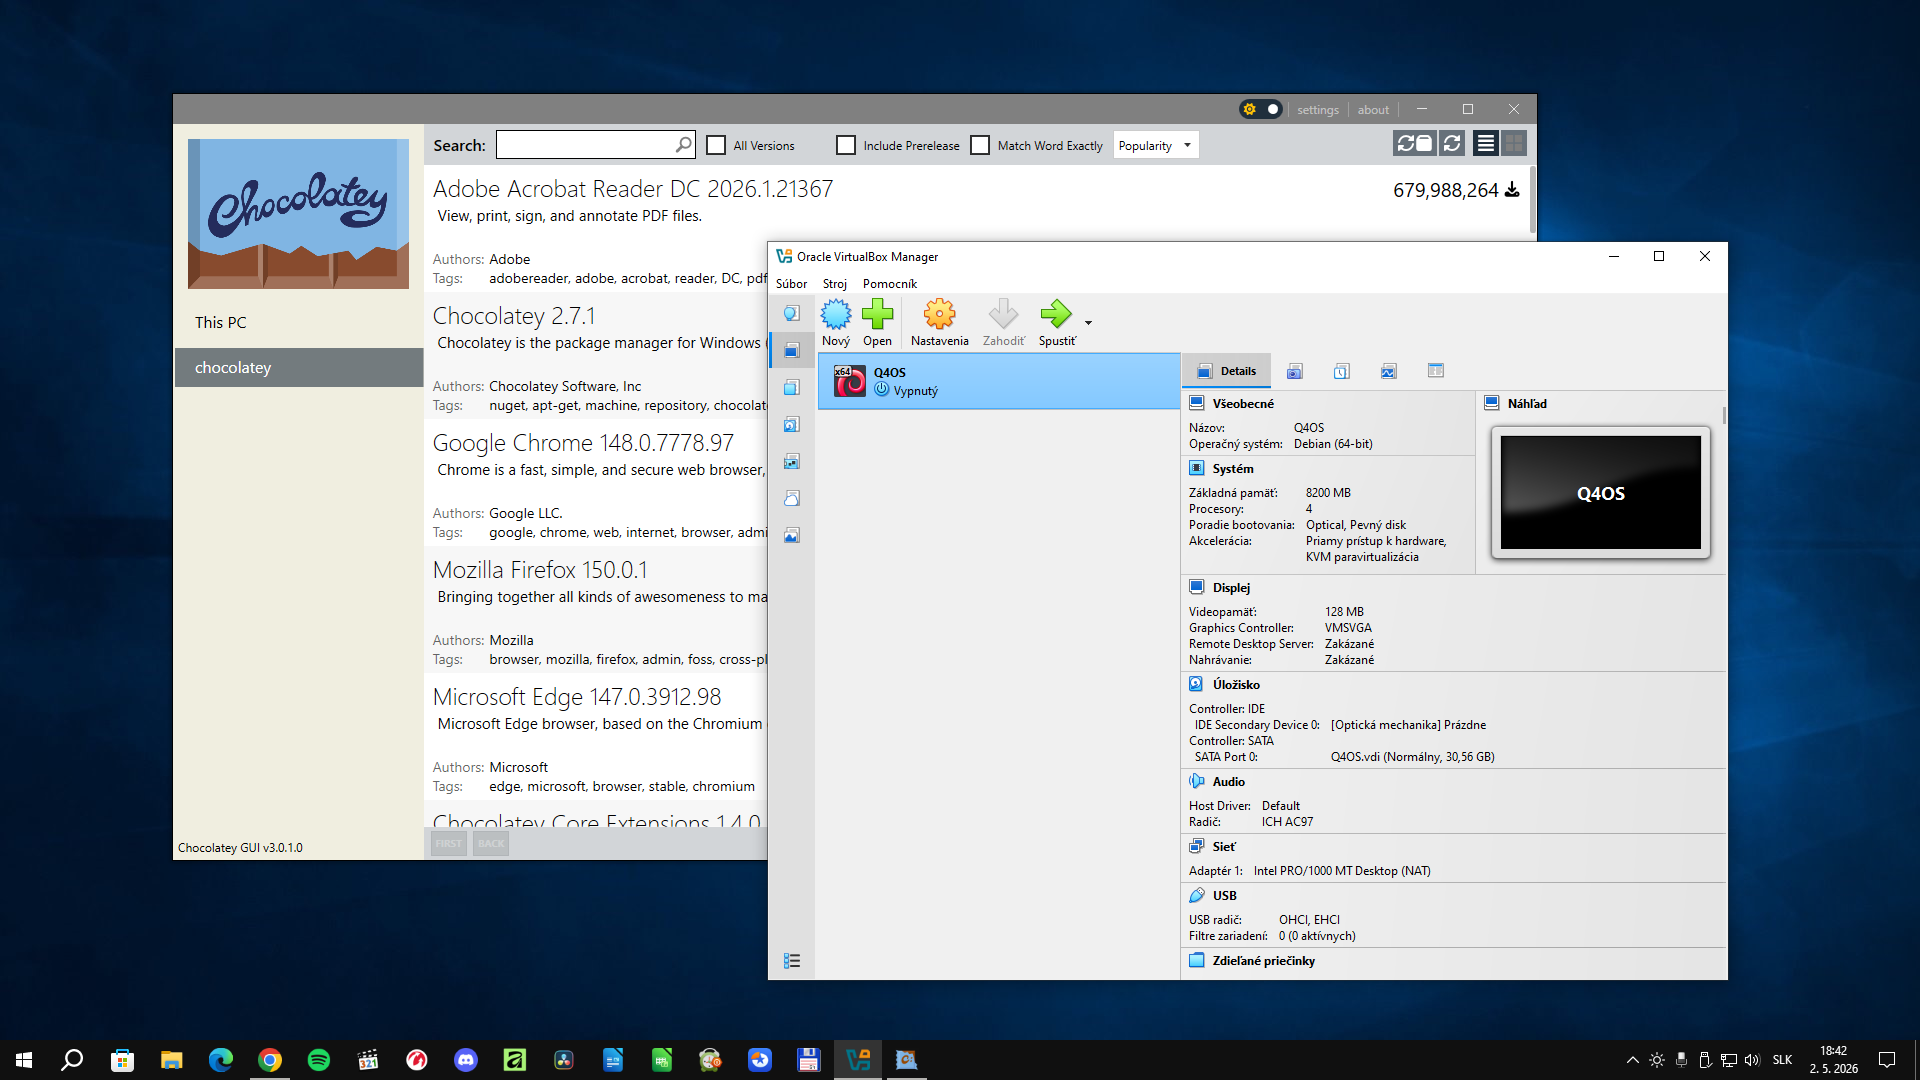The width and height of the screenshot is (1920, 1080).
Task: Click the FIRST page button in Chocolatey
Action: click(449, 844)
